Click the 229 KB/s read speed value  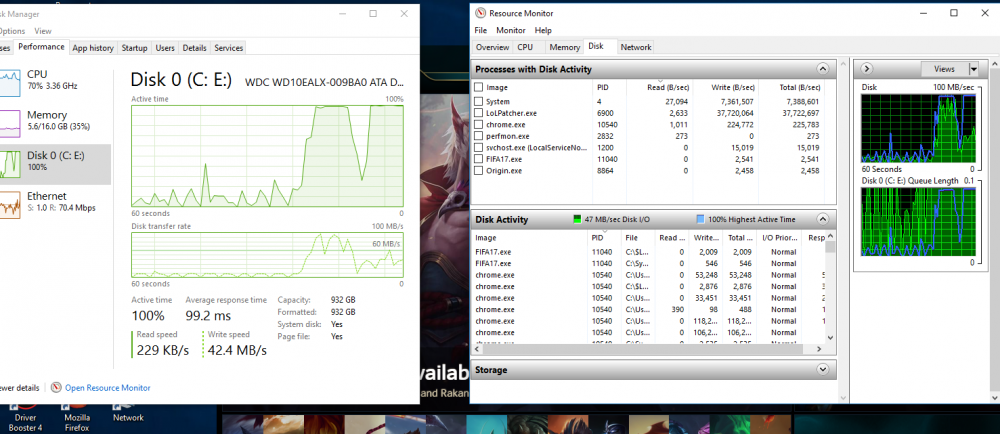[x=163, y=350]
